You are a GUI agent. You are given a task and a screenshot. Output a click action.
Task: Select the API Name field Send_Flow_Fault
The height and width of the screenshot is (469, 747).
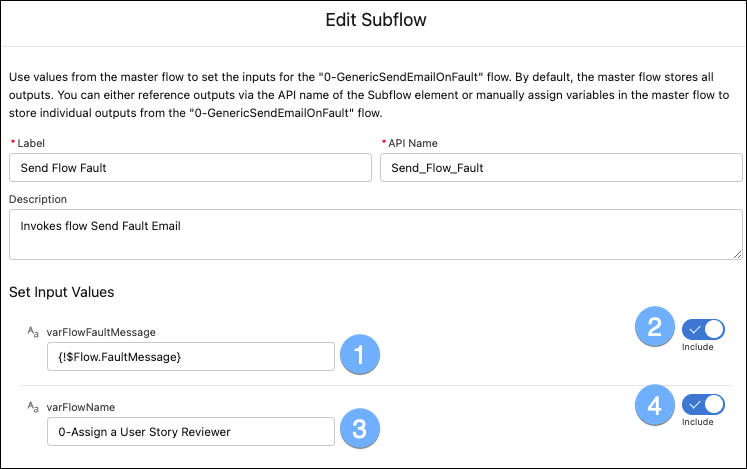(x=561, y=167)
